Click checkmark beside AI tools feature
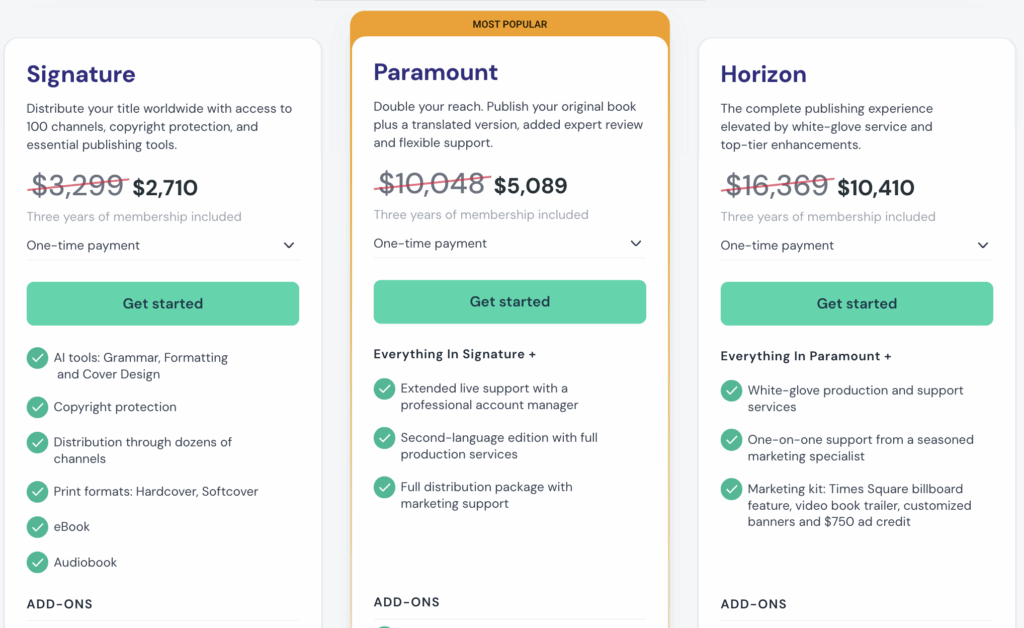The height and width of the screenshot is (628, 1024). [37, 358]
